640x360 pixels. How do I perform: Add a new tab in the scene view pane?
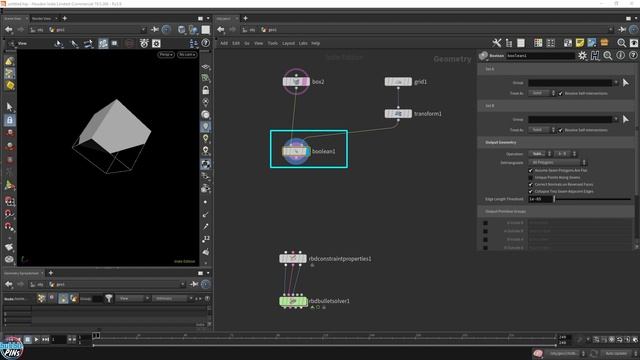pyautogui.click(x=64, y=18)
